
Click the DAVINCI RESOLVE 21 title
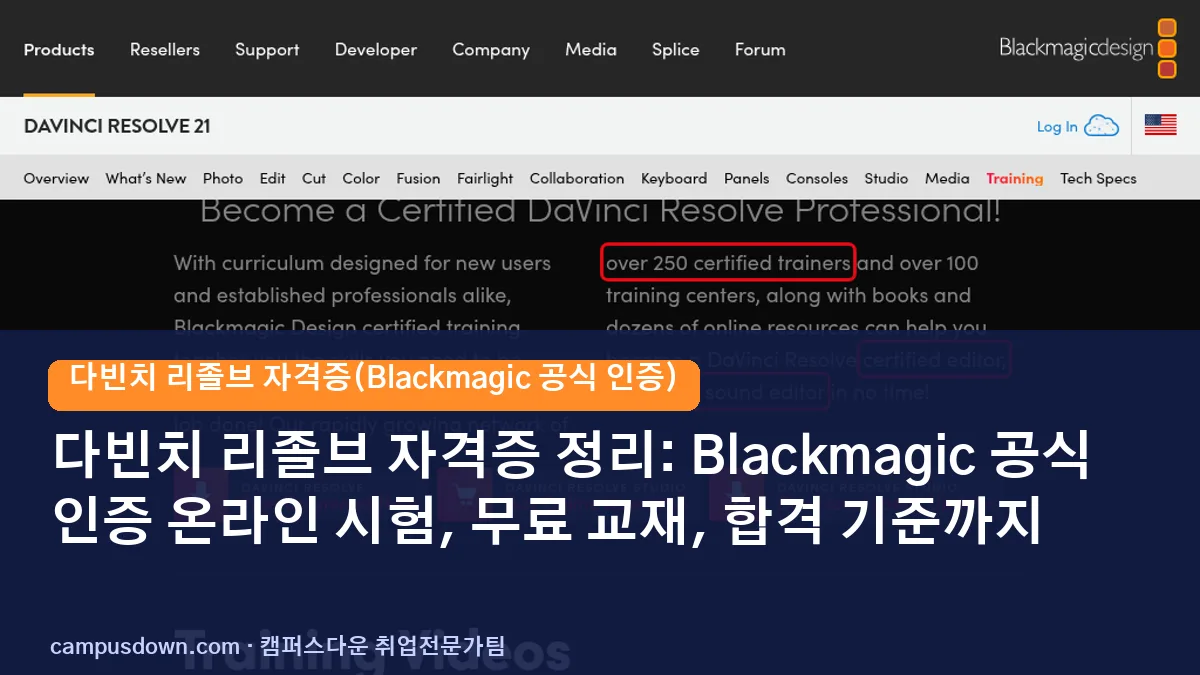coord(117,126)
